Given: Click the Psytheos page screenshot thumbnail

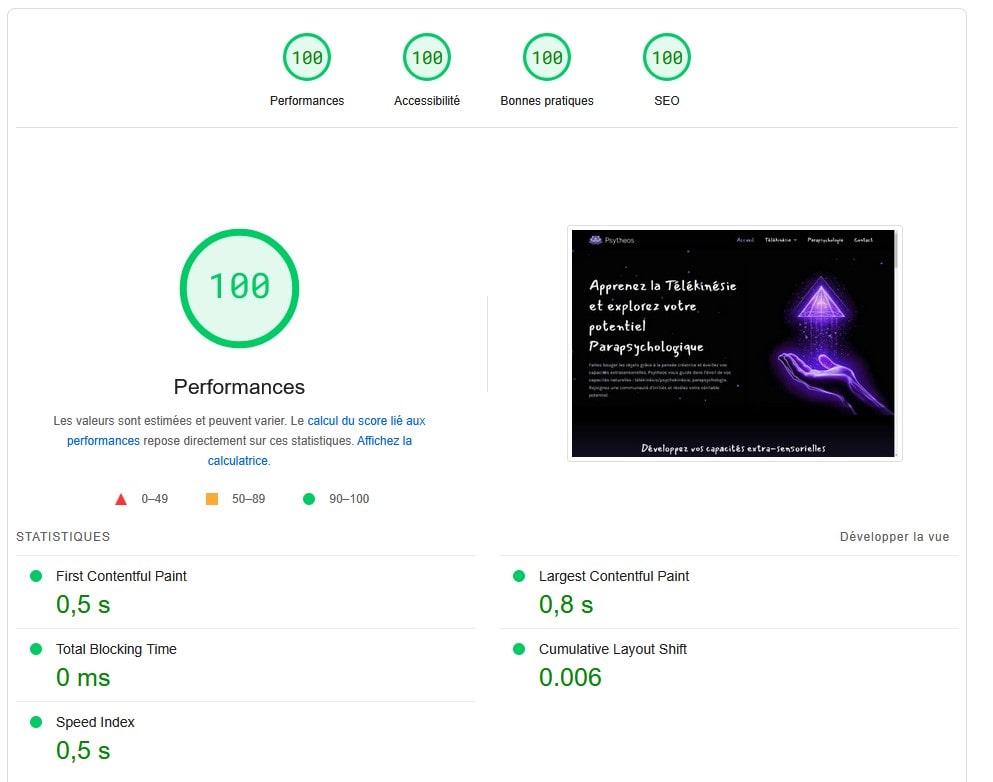Looking at the screenshot, I should 735,343.
